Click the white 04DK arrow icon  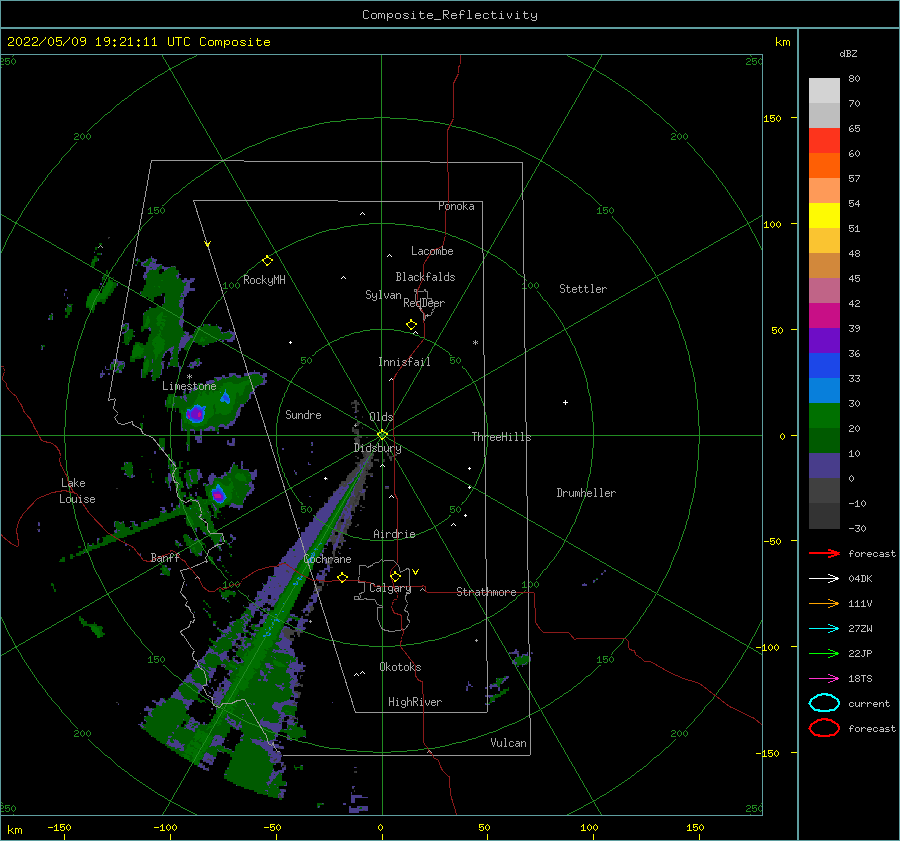[824, 579]
